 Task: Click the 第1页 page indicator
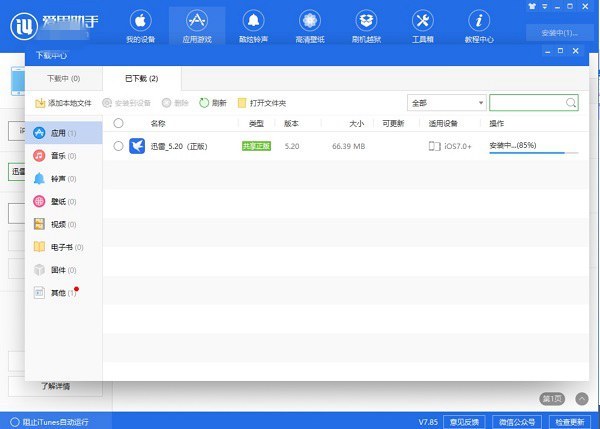552,399
